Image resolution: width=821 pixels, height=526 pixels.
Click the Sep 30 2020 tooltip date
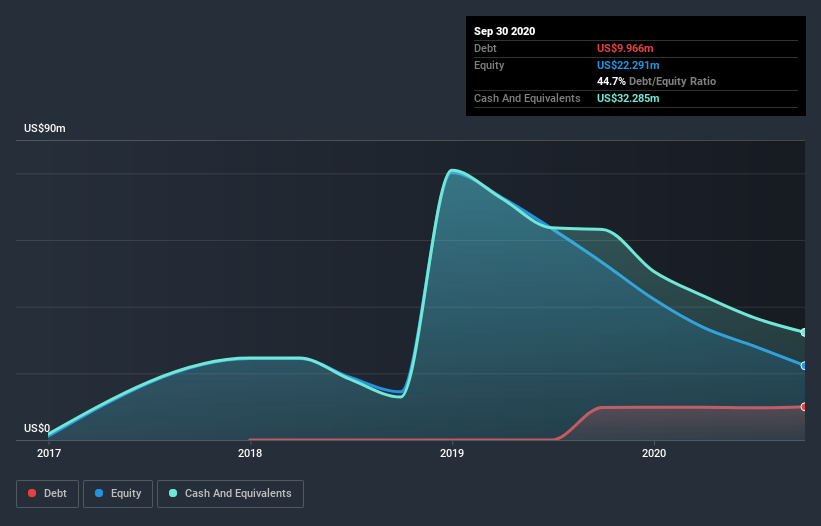pyautogui.click(x=505, y=31)
